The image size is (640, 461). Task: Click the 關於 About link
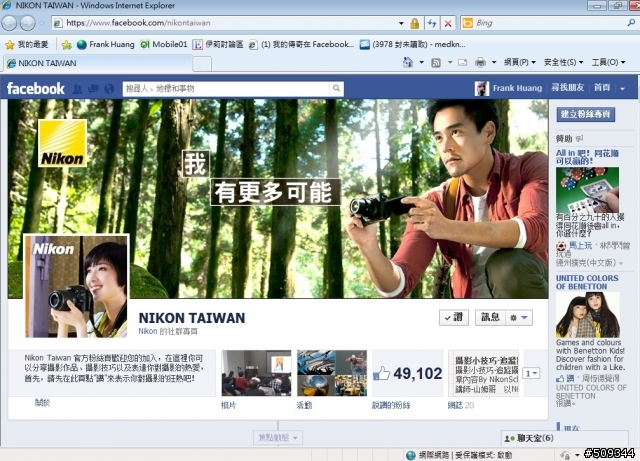(x=42, y=403)
